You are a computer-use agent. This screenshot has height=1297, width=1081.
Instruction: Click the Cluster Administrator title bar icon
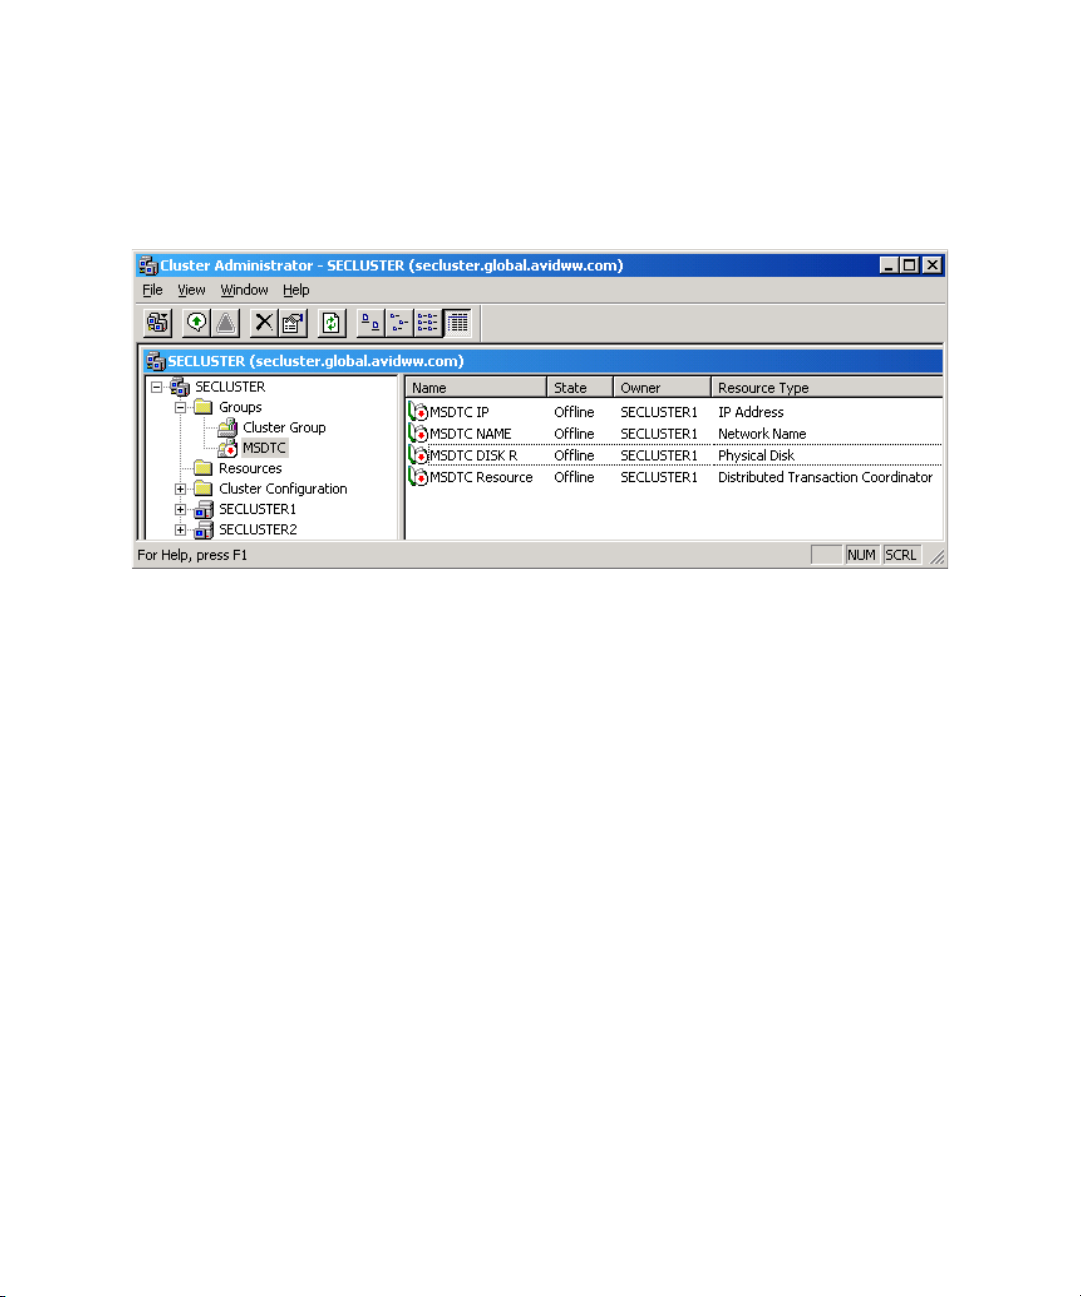pyautogui.click(x=148, y=266)
